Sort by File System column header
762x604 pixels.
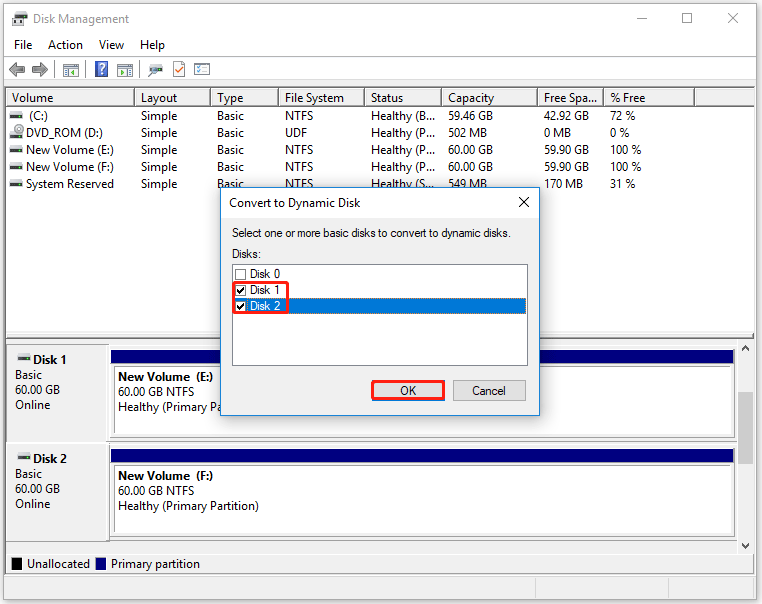[x=321, y=98]
